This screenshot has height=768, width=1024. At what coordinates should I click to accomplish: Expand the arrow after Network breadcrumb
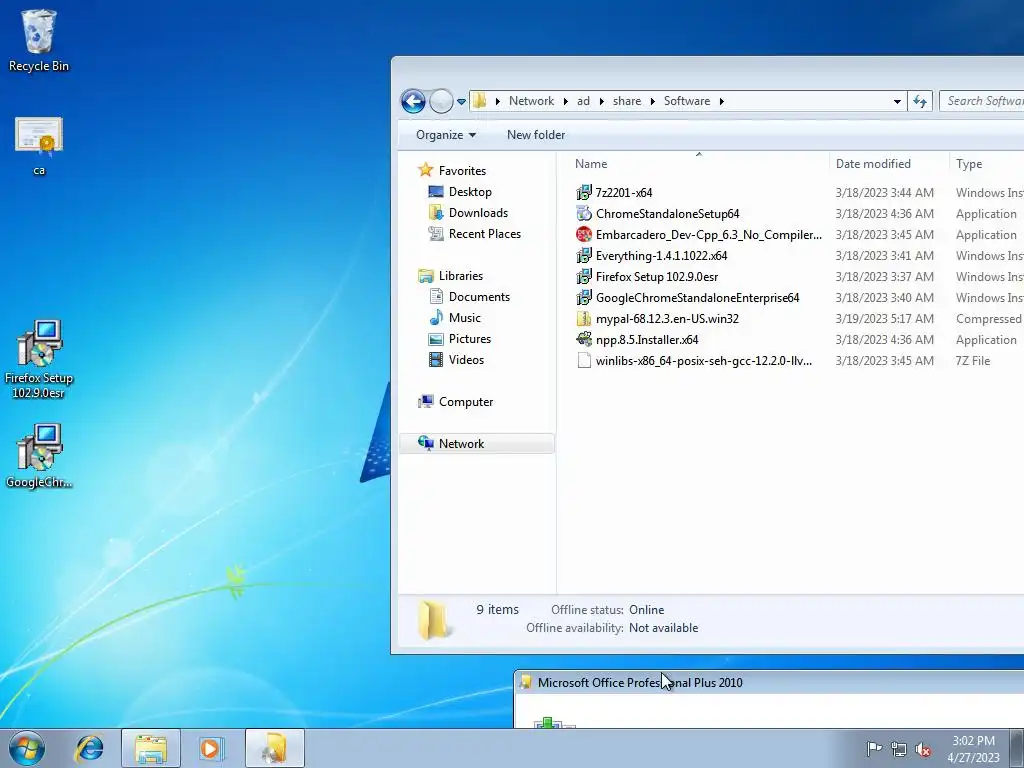(566, 101)
